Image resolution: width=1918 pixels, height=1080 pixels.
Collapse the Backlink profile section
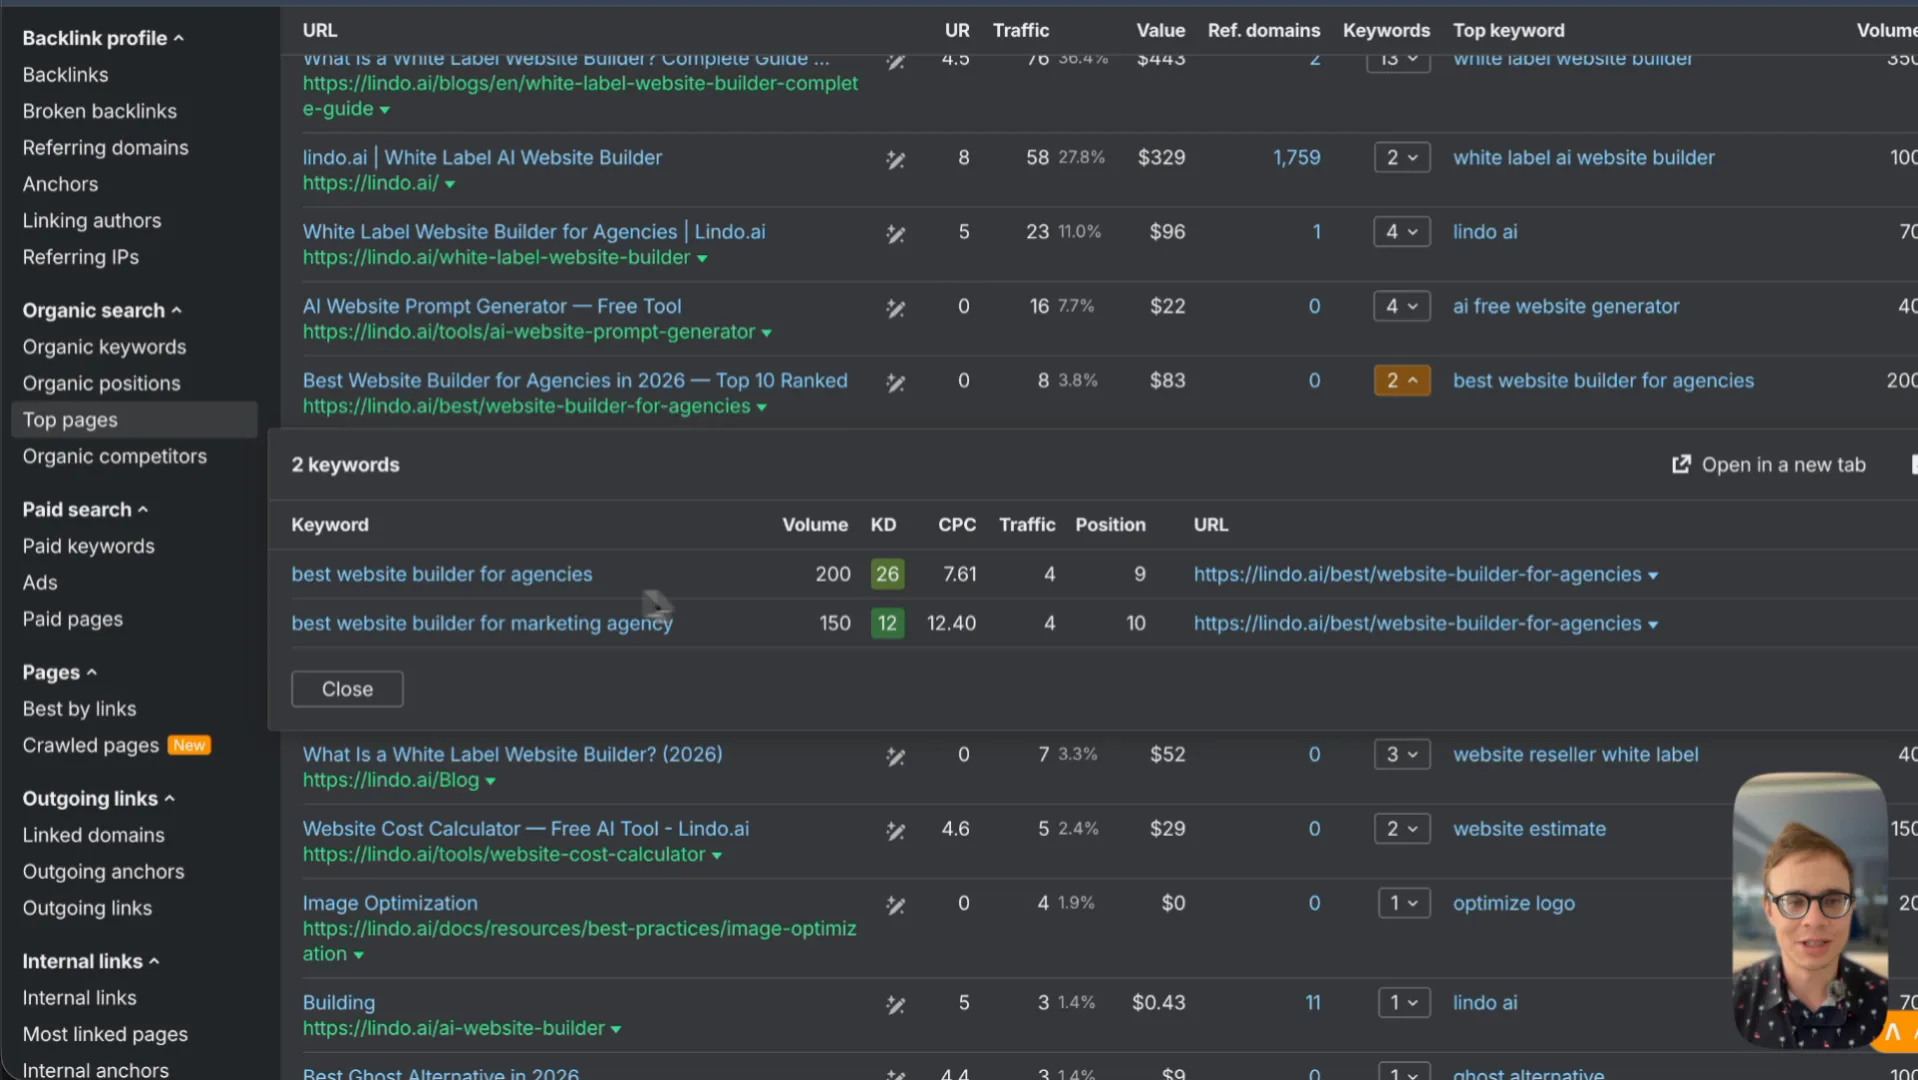pyautogui.click(x=103, y=38)
